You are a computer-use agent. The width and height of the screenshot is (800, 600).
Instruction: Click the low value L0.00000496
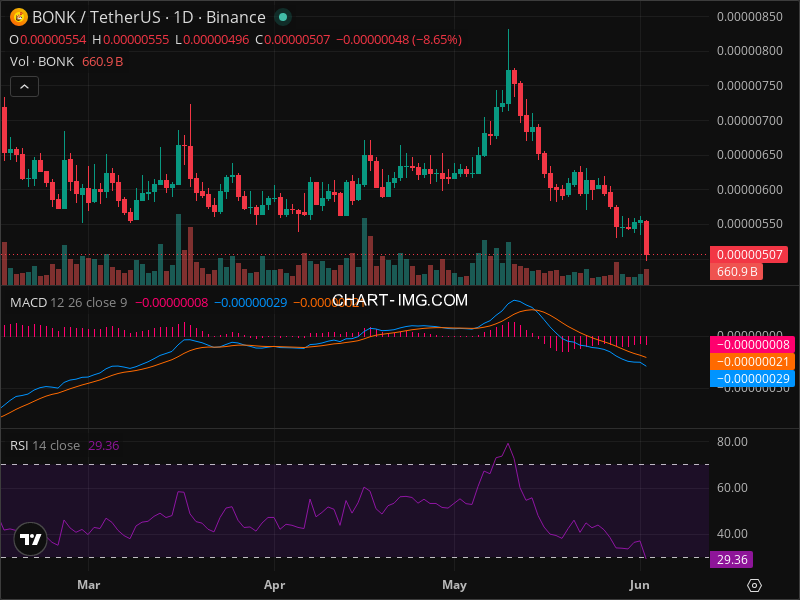(x=212, y=40)
